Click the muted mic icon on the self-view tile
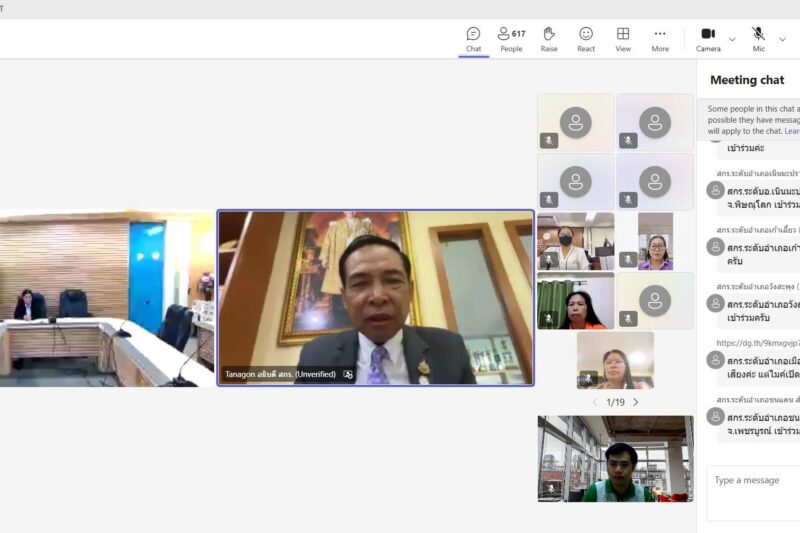 [551, 489]
